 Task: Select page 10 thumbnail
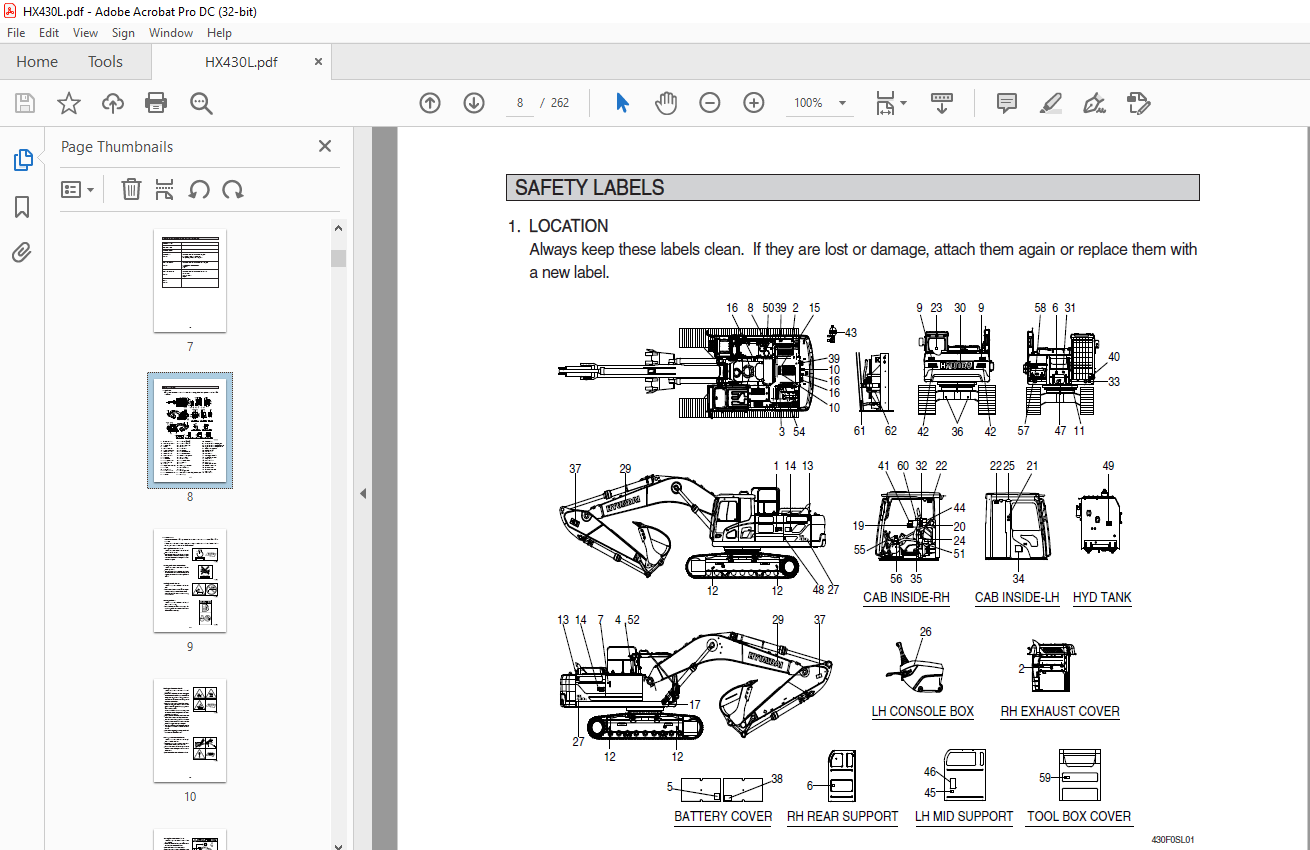coord(190,730)
